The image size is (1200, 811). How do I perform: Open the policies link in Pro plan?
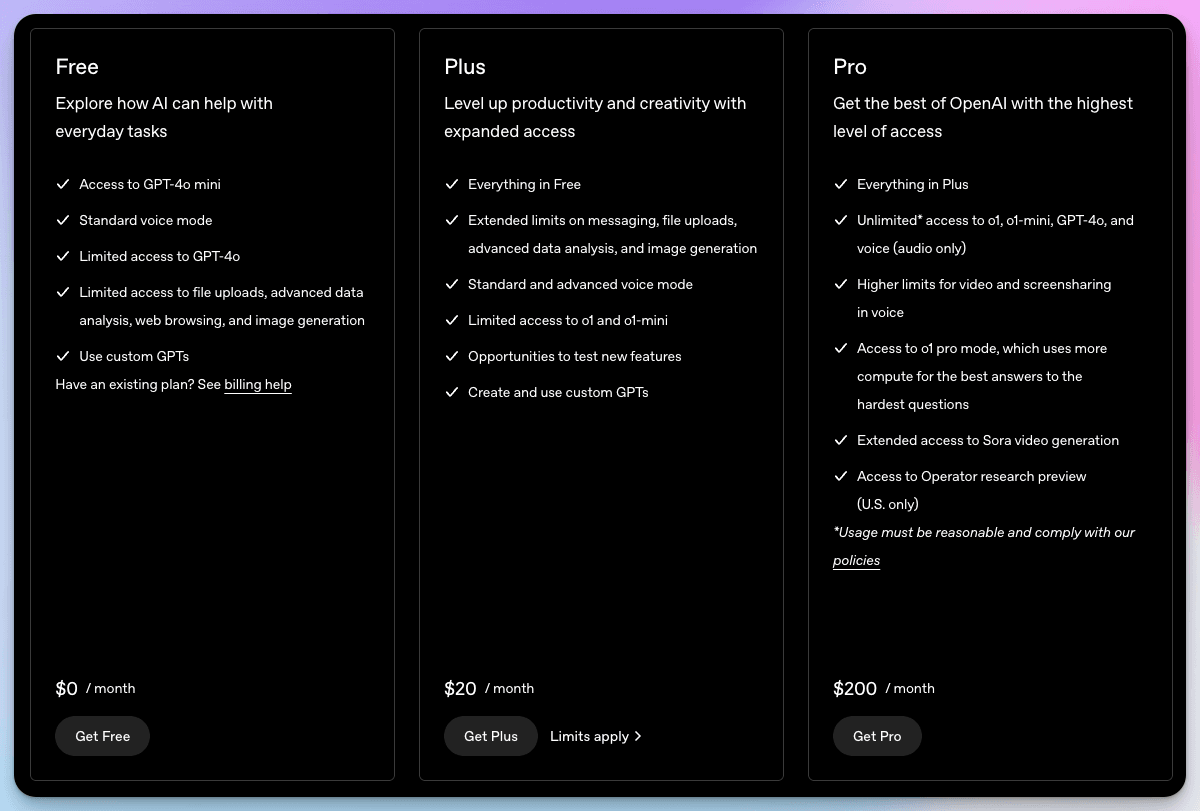click(856, 560)
